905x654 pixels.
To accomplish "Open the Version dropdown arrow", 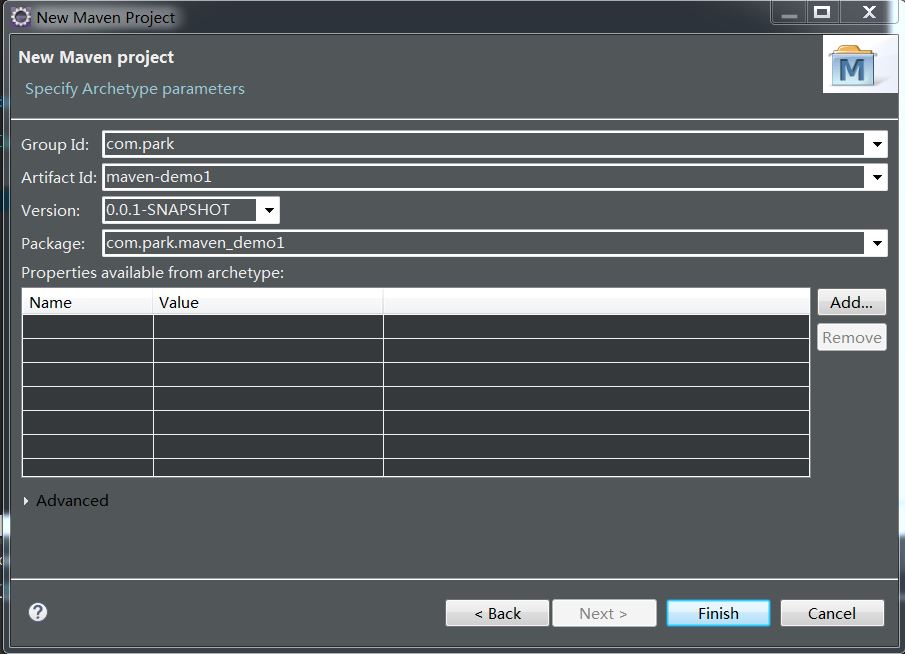I will 269,210.
